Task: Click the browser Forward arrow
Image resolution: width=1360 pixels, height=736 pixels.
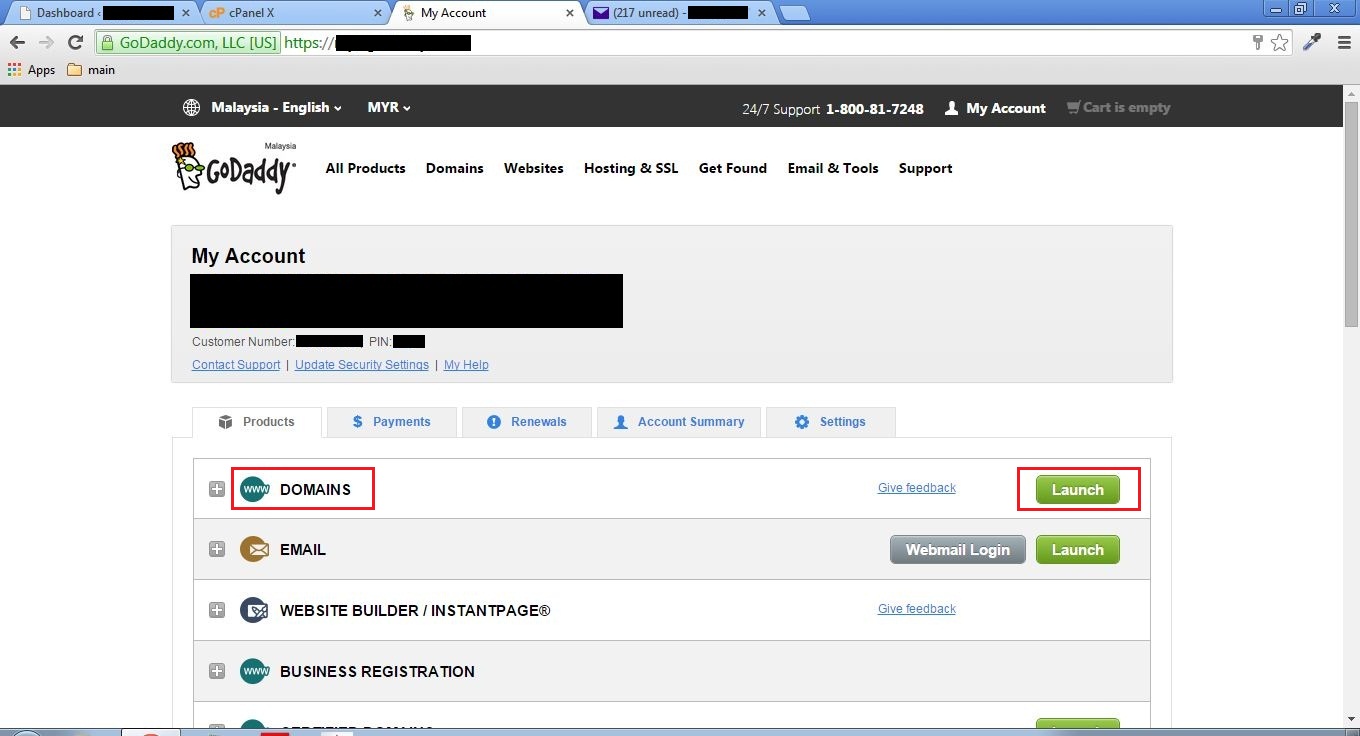Action: coord(46,42)
